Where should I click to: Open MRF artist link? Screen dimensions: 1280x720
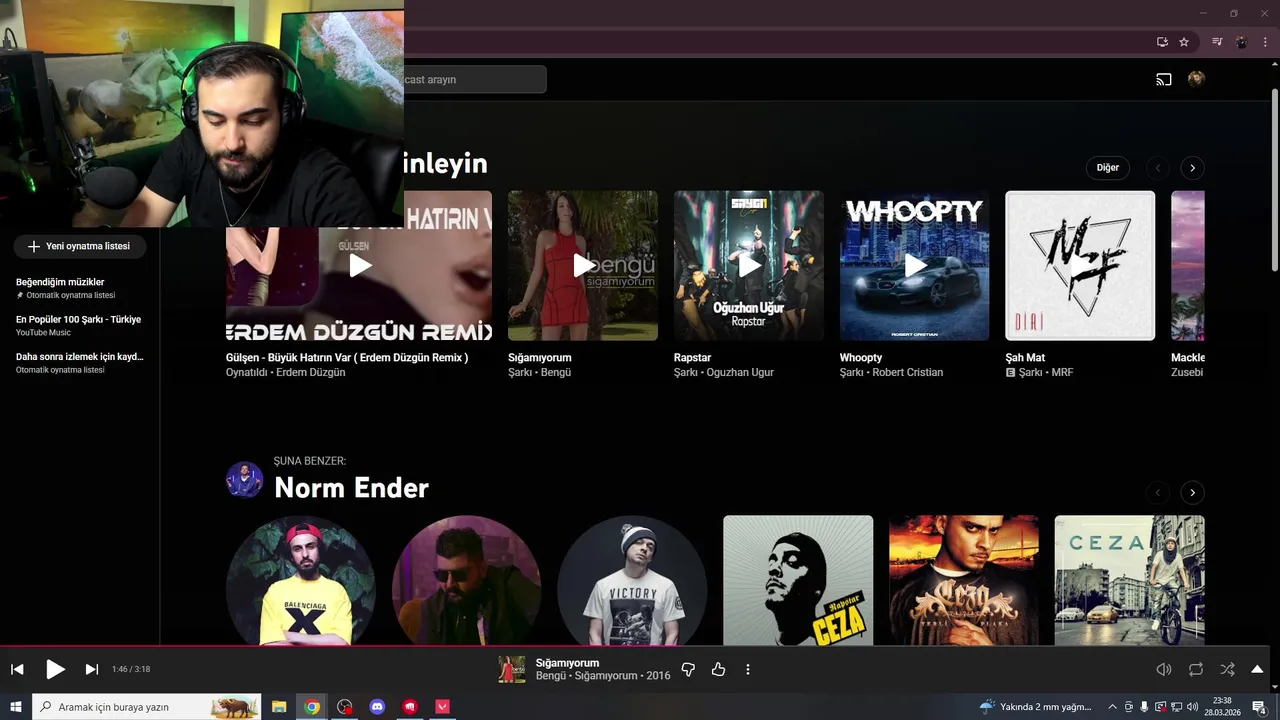tap(1062, 372)
